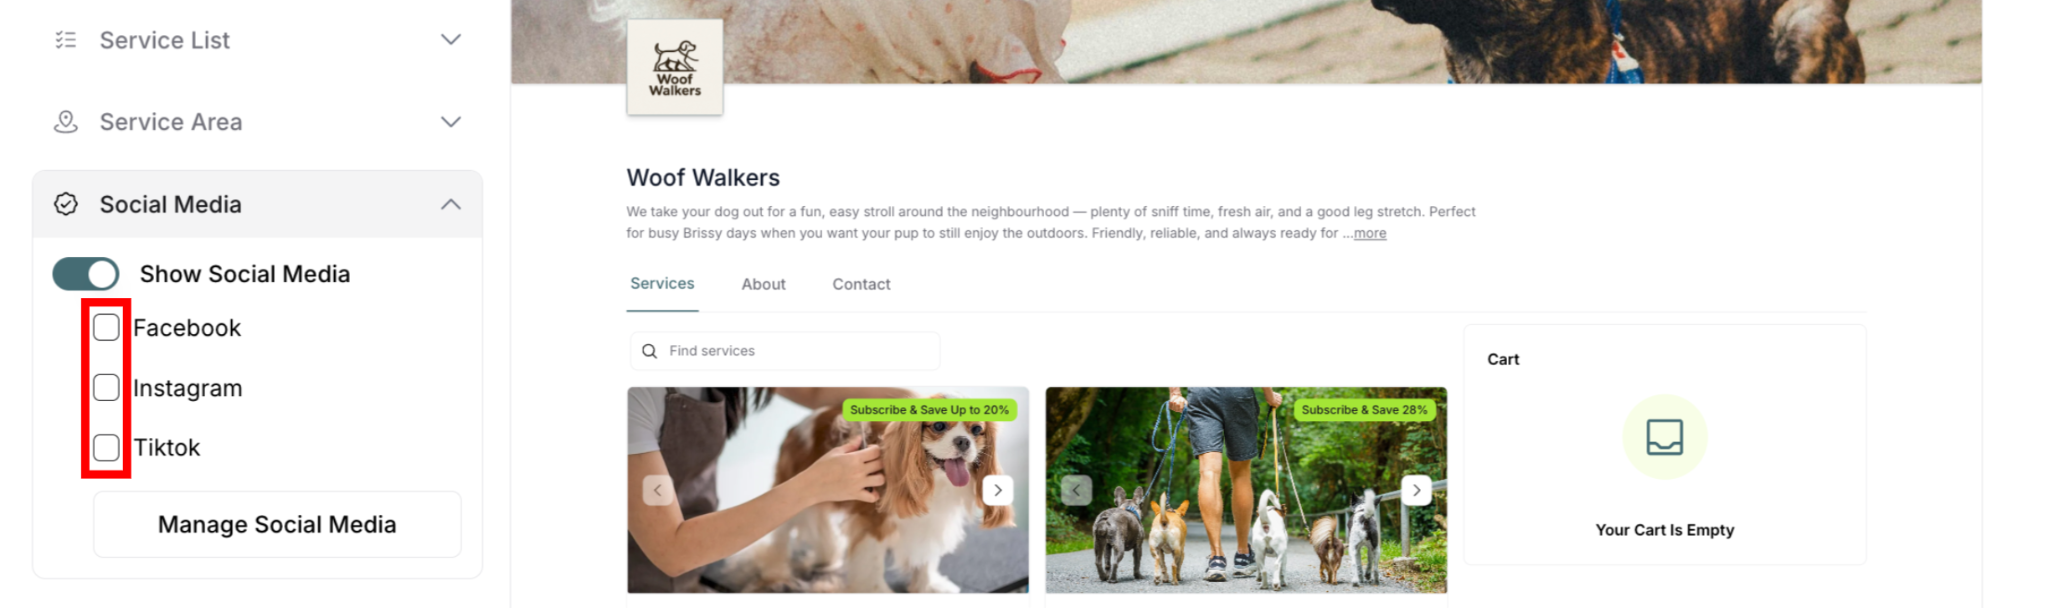Screen dimensions: 2048x608
Task: Switch to the About tab
Action: point(763,284)
